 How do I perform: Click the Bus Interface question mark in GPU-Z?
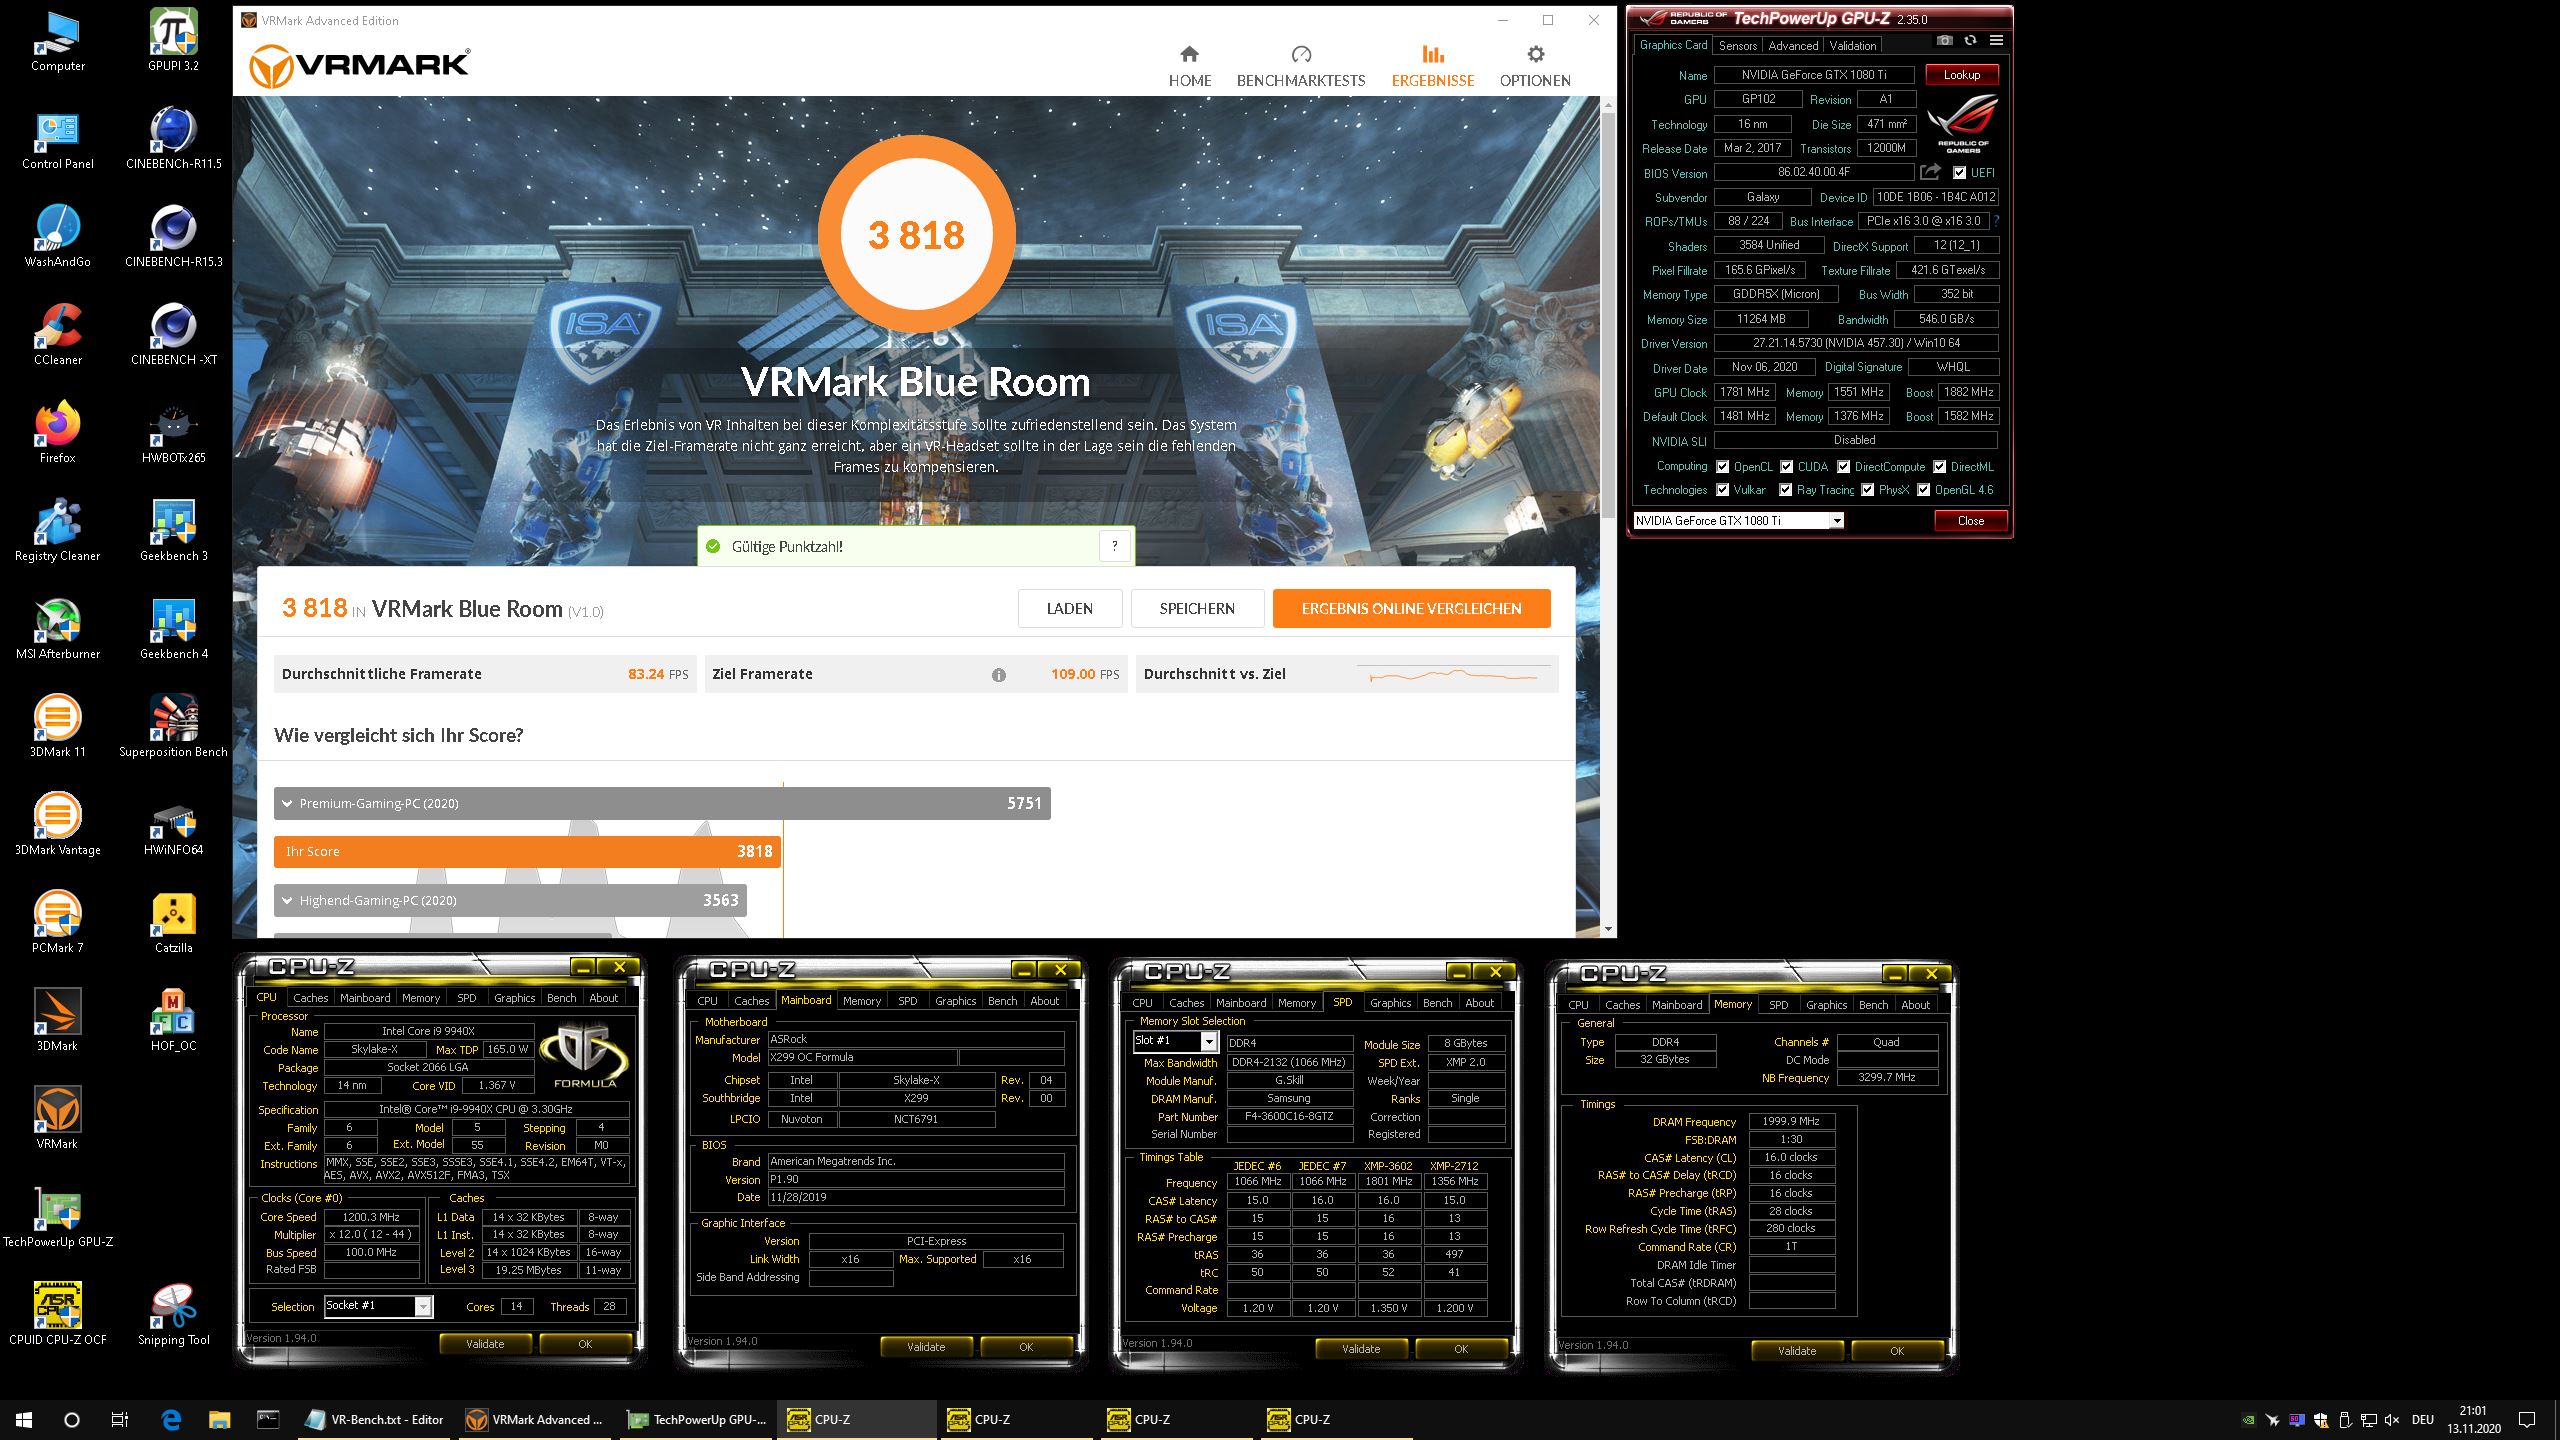pos(1996,222)
